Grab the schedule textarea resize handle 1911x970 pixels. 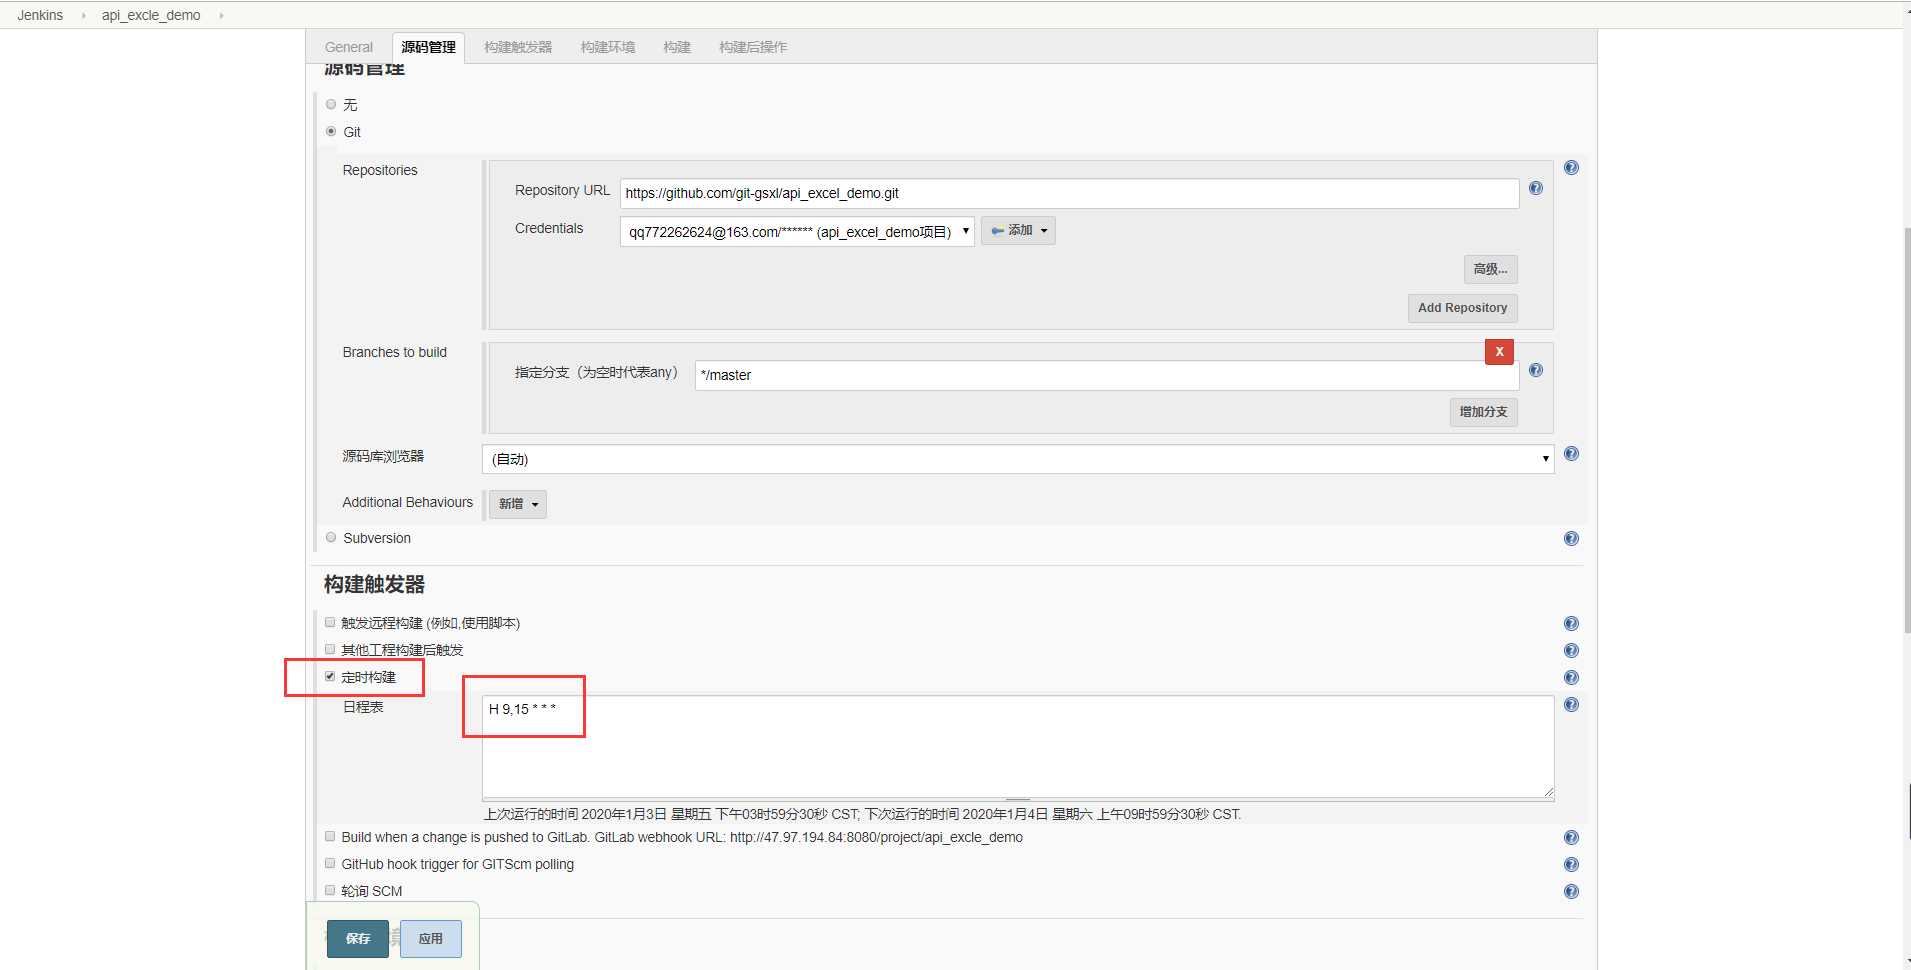tap(1548, 792)
